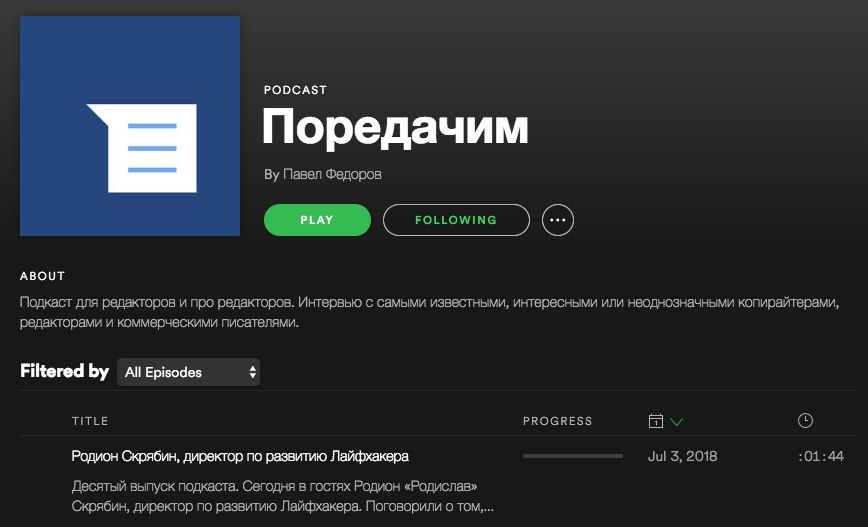
Task: Click the PROGRESS column header
Action: tap(557, 421)
